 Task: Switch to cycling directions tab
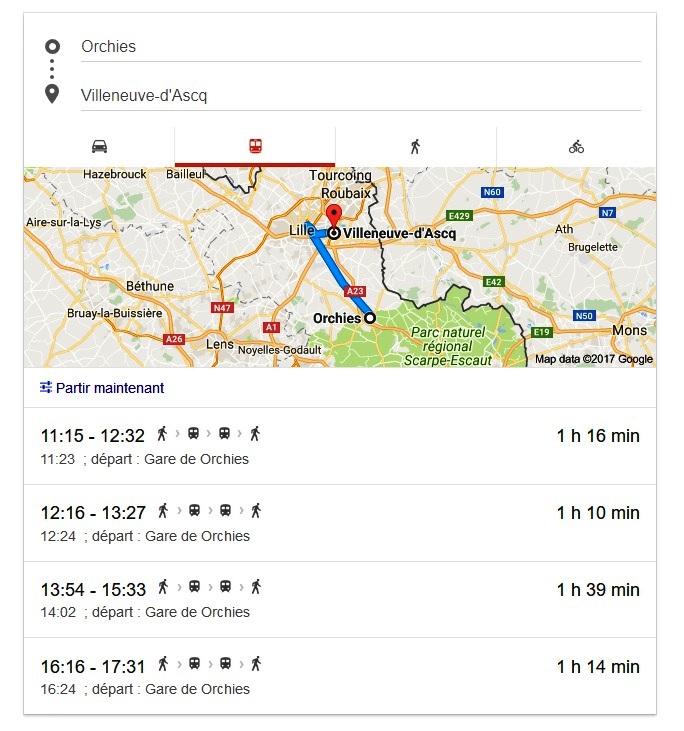tap(576, 146)
